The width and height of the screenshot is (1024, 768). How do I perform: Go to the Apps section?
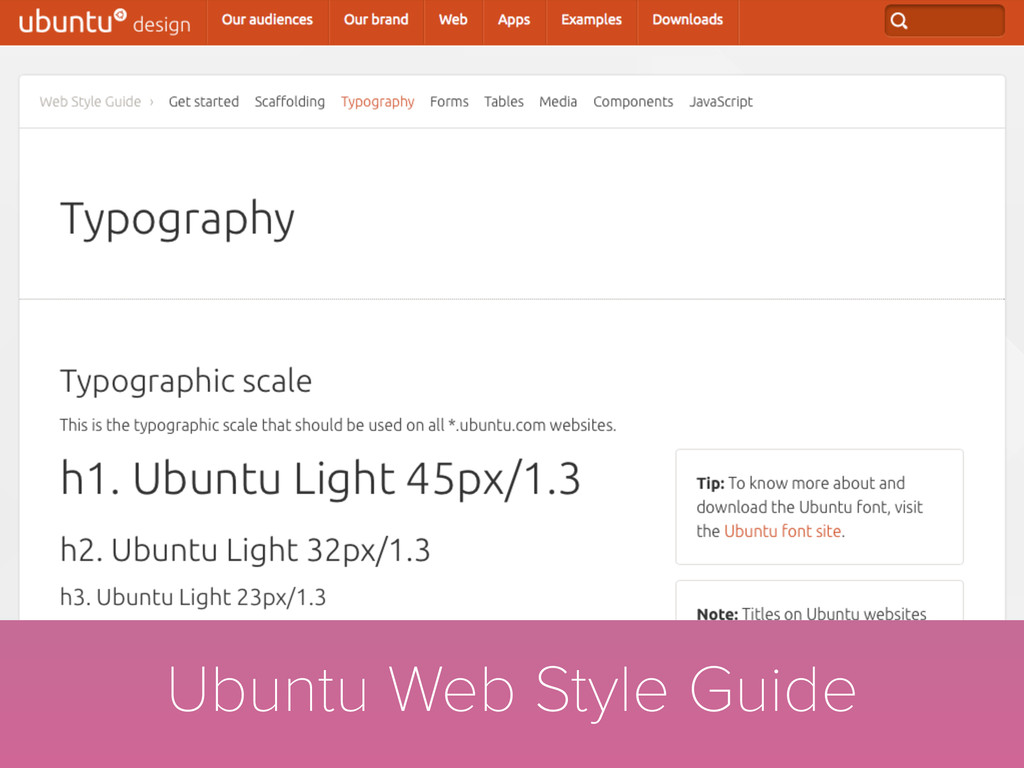[x=514, y=20]
